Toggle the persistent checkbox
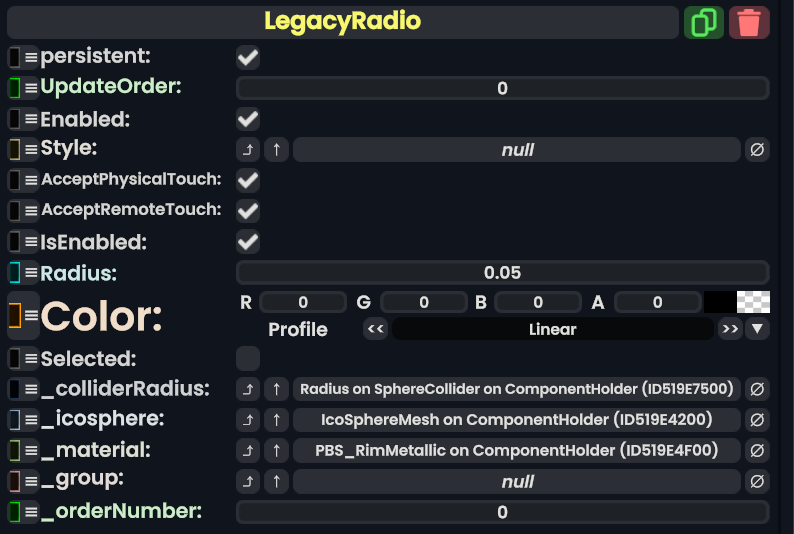The width and height of the screenshot is (794, 534). pos(248,57)
